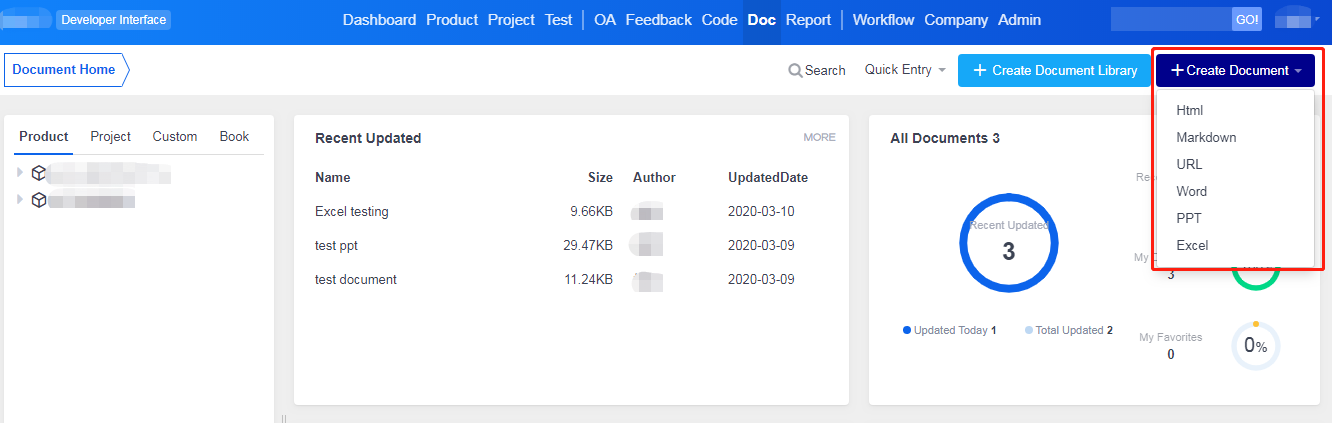Click MORE link in Recent Updated
1332x423 pixels.
coord(819,137)
